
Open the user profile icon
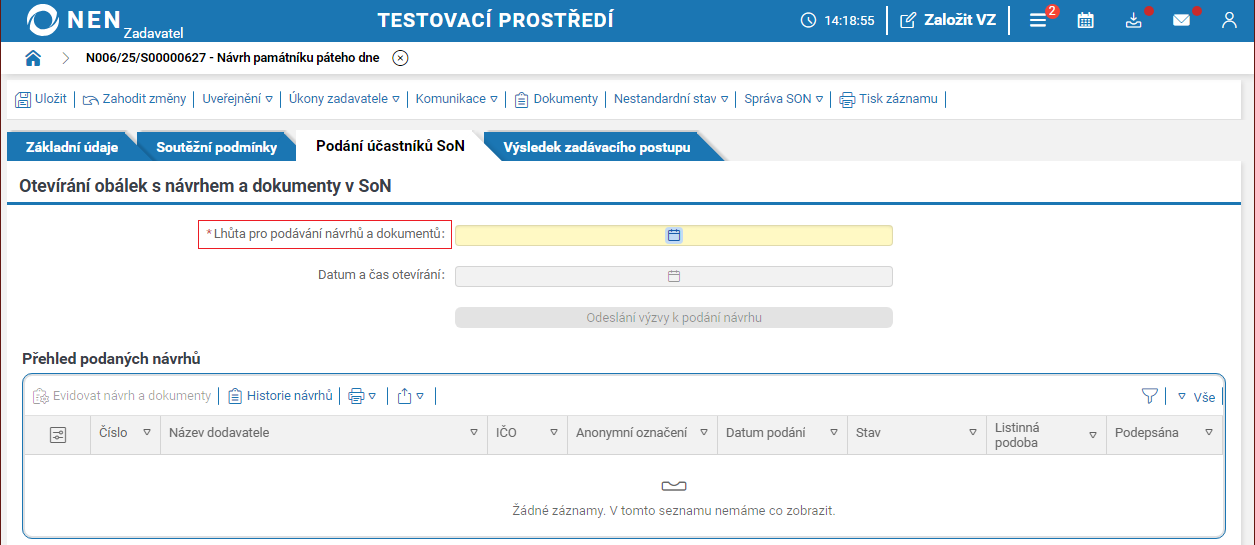click(1230, 20)
